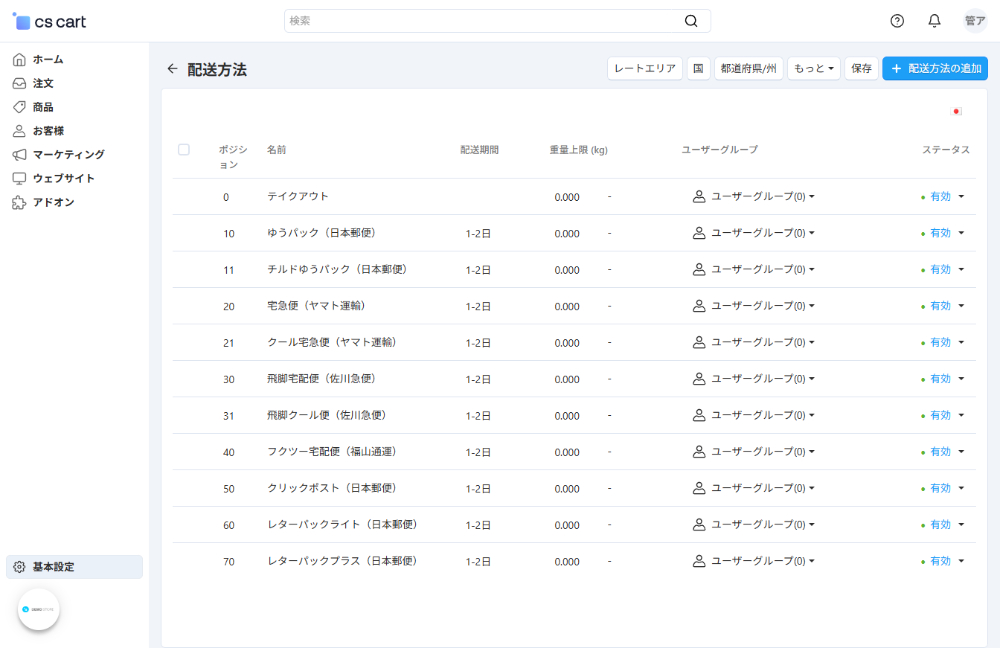Screen dimensions: 1000x648
Task: Open the 有効 status dropdown for テイクアウト
Action: (x=942, y=197)
